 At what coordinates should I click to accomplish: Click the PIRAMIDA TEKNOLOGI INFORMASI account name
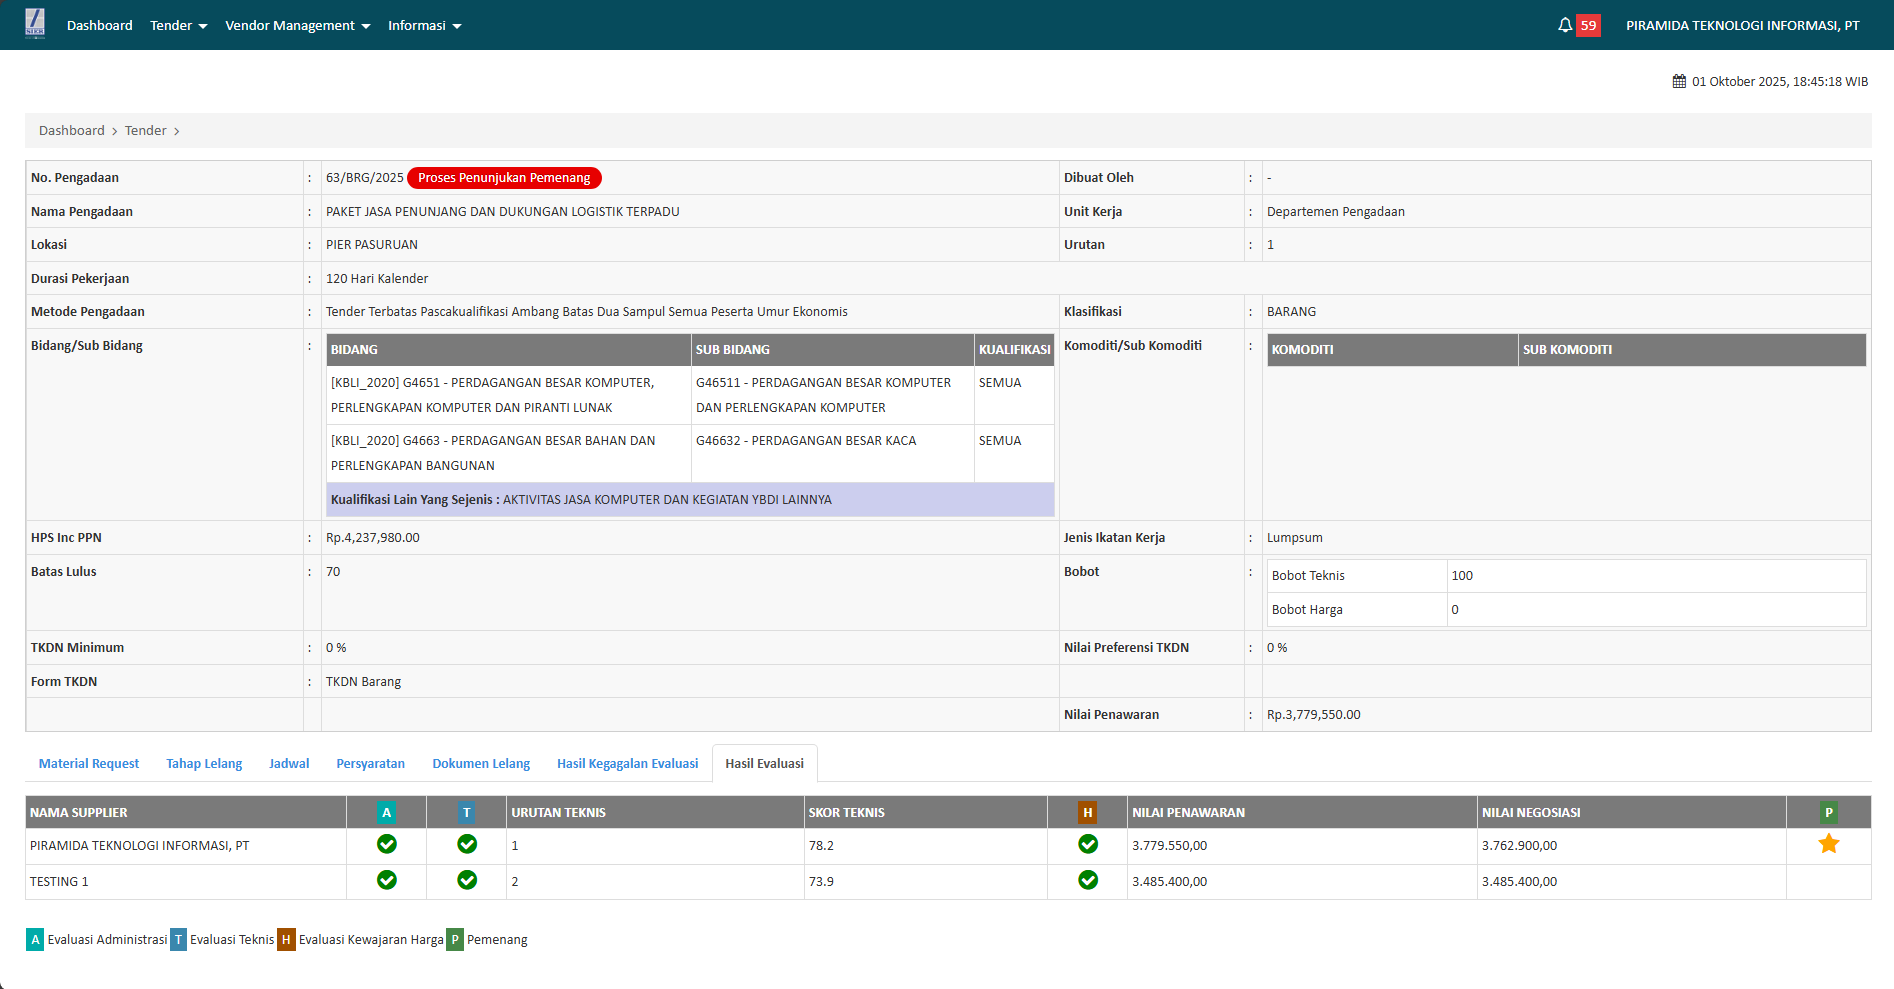tap(1742, 26)
